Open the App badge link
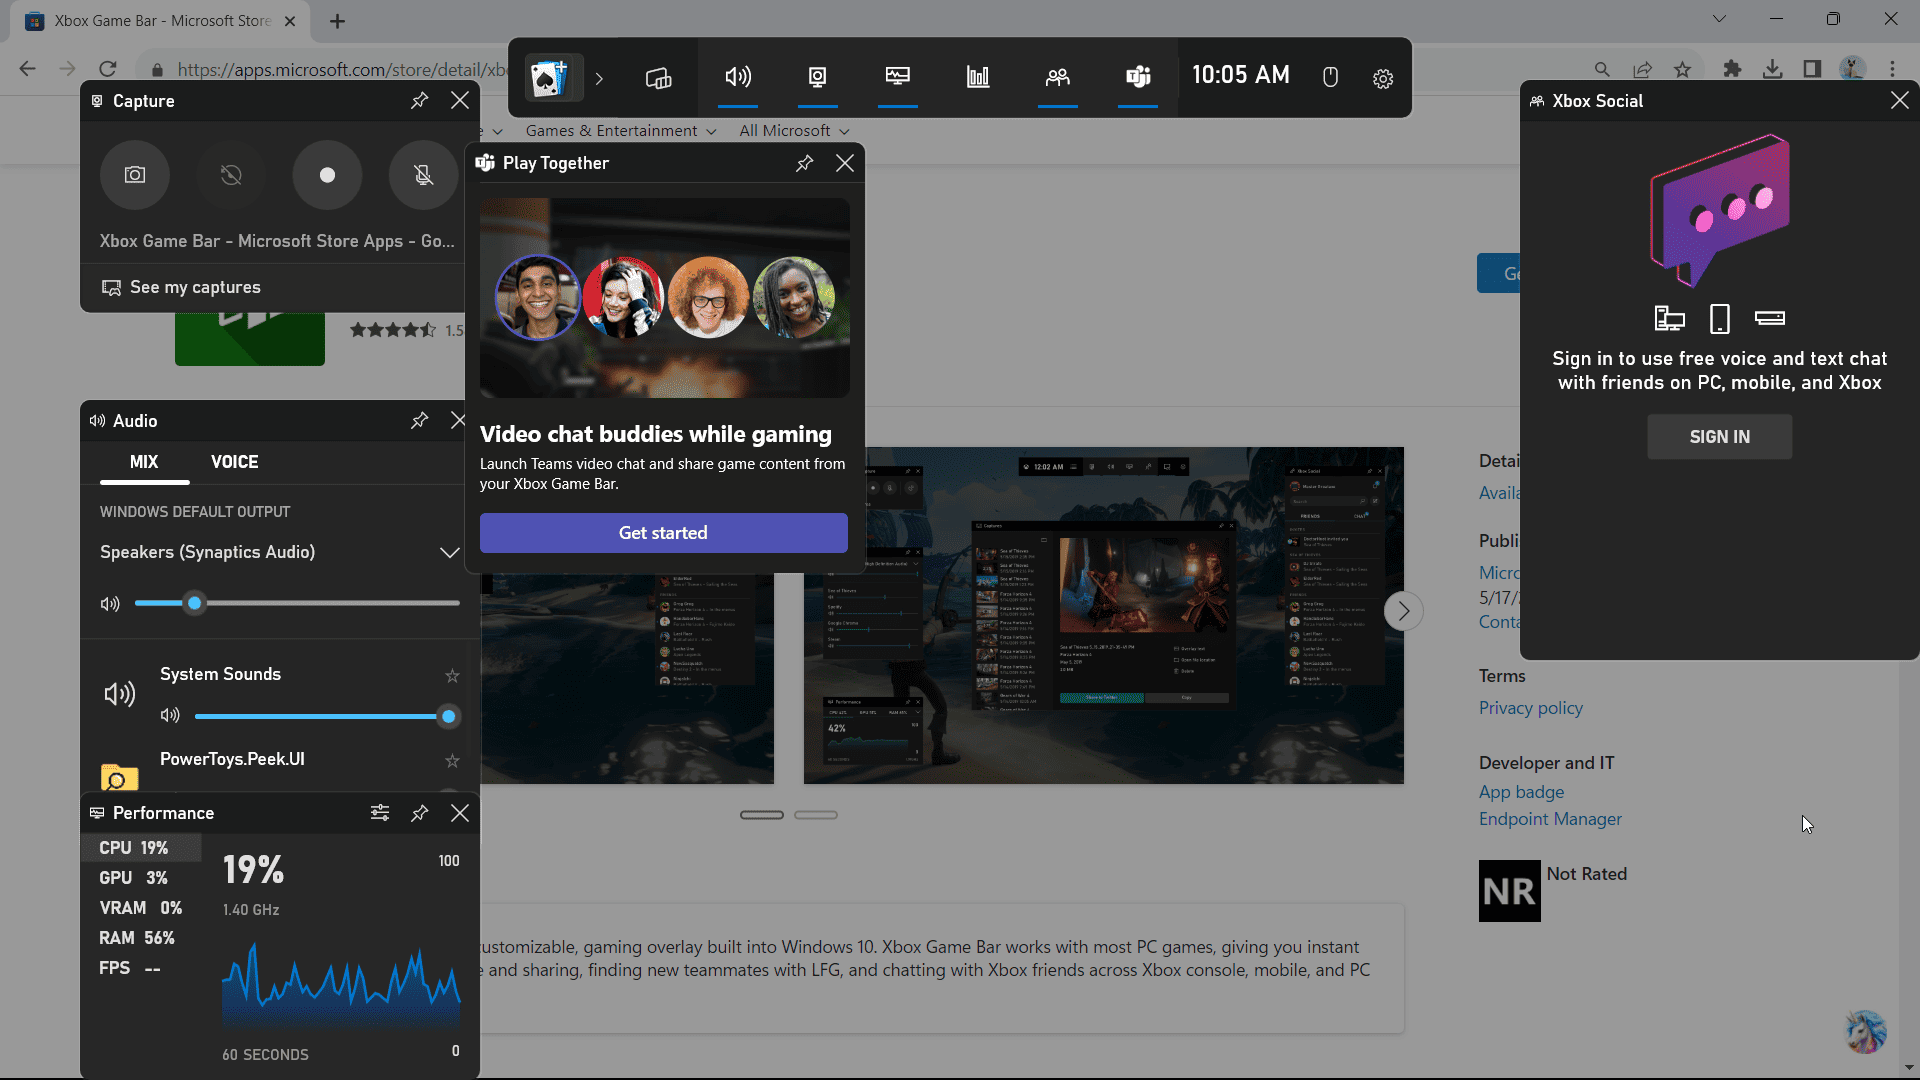This screenshot has width=1920, height=1080. point(1521,792)
